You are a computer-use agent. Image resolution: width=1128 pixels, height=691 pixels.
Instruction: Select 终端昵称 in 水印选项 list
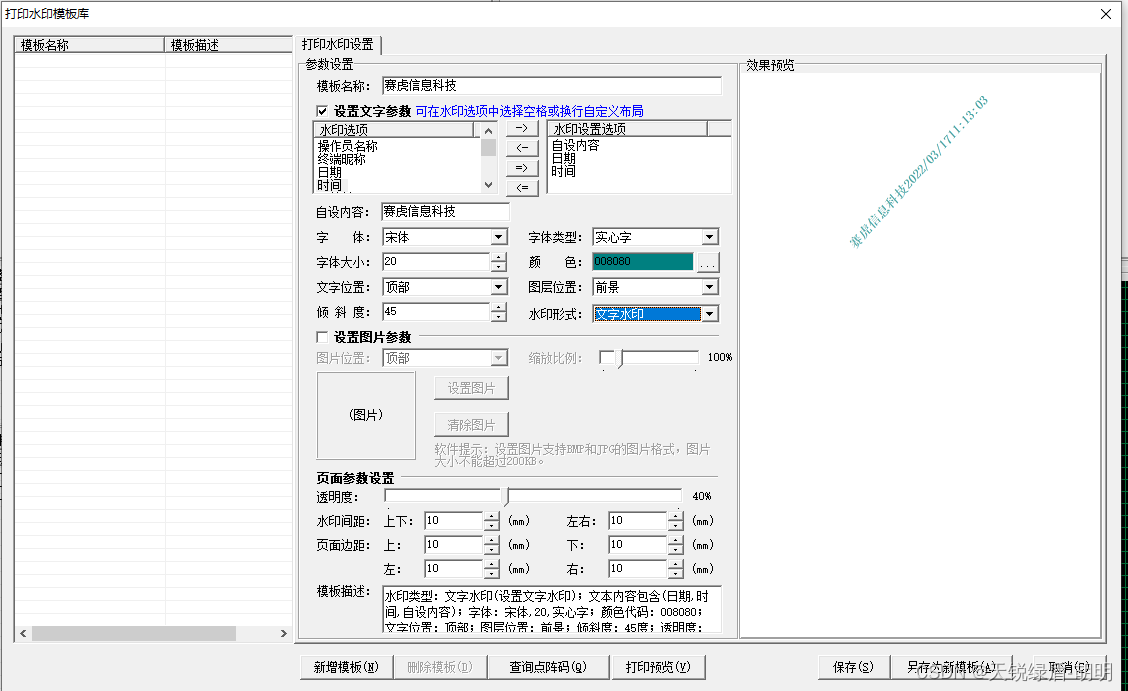tap(342, 159)
